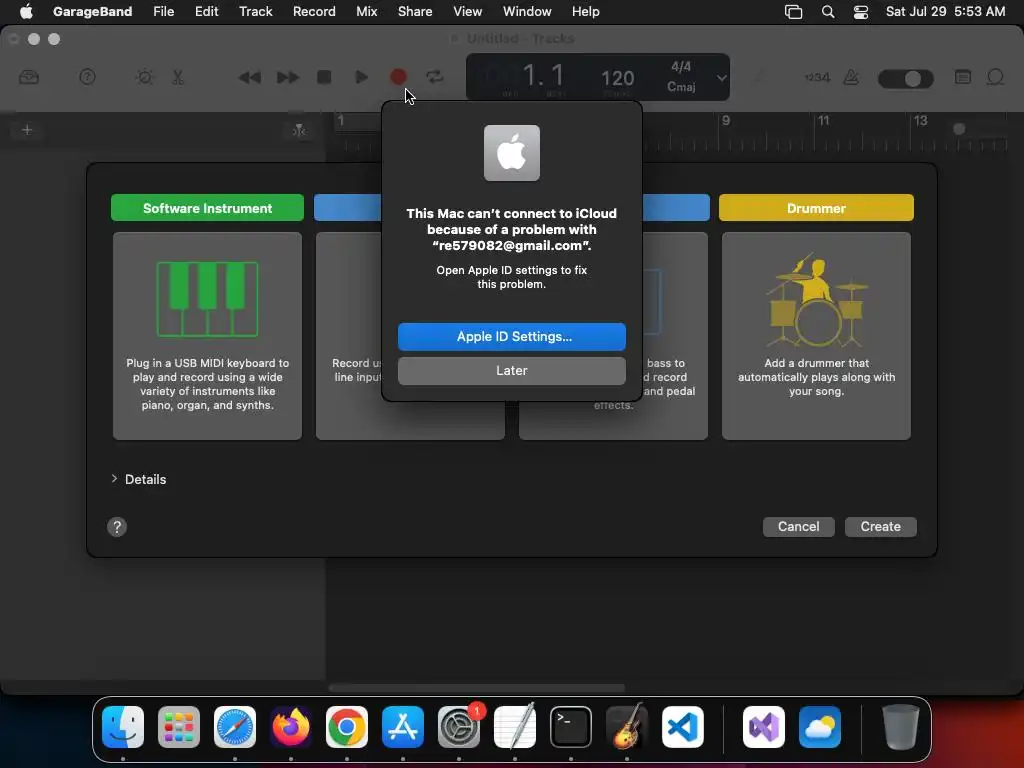Select the Software Instrument header

(x=208, y=208)
